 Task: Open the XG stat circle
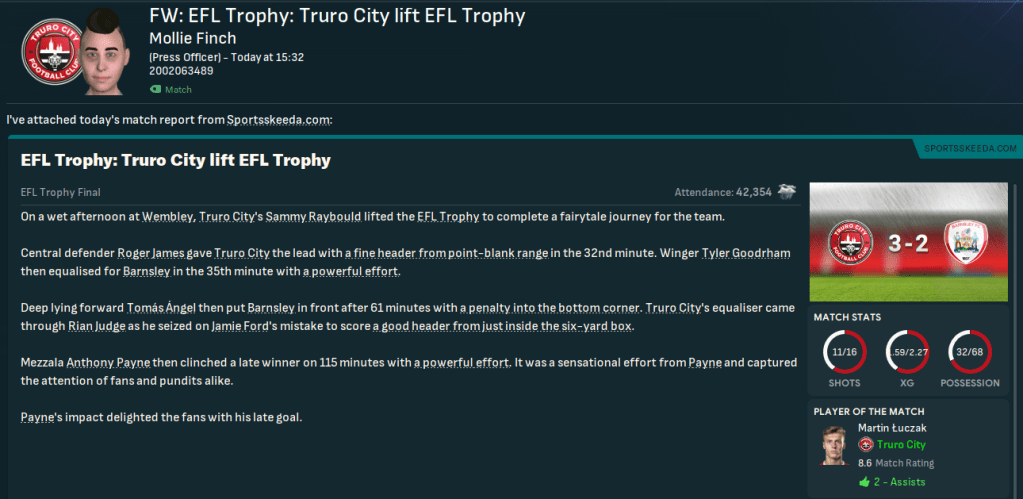pos(907,350)
